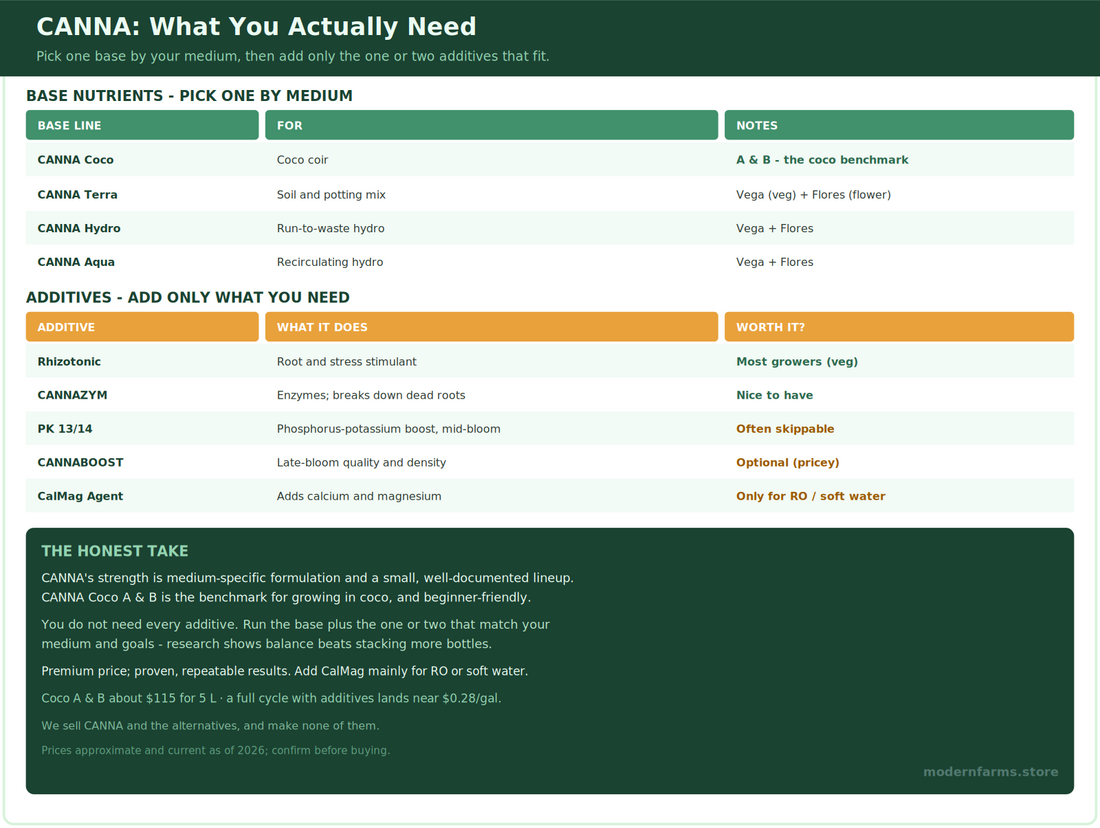Click 'Vega (veg) + Flores (flower)' note
Viewport: 1100px width, 828px height.
pyautogui.click(x=813, y=194)
